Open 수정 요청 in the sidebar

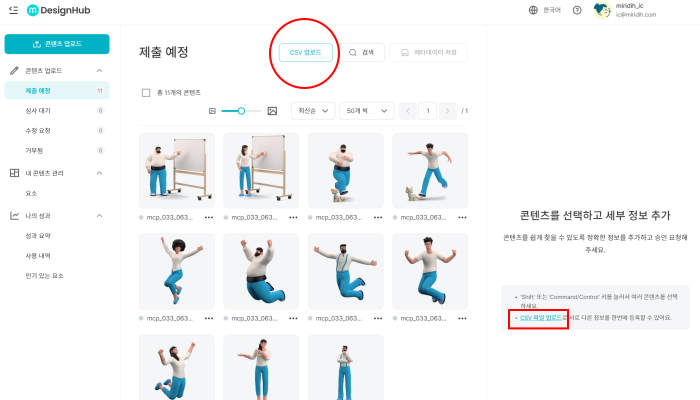pos(37,130)
